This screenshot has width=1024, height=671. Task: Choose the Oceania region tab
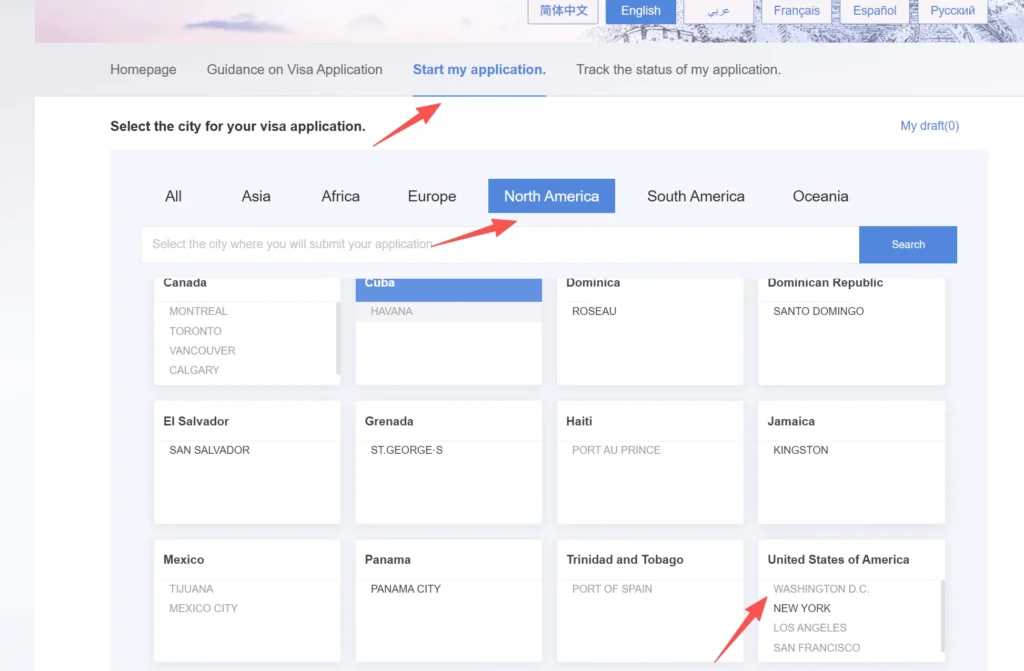pyautogui.click(x=820, y=196)
